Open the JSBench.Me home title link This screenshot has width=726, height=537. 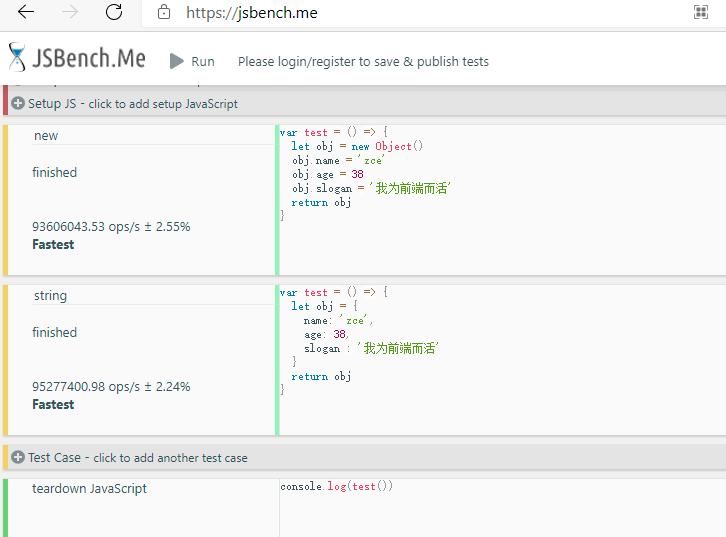click(x=88, y=58)
